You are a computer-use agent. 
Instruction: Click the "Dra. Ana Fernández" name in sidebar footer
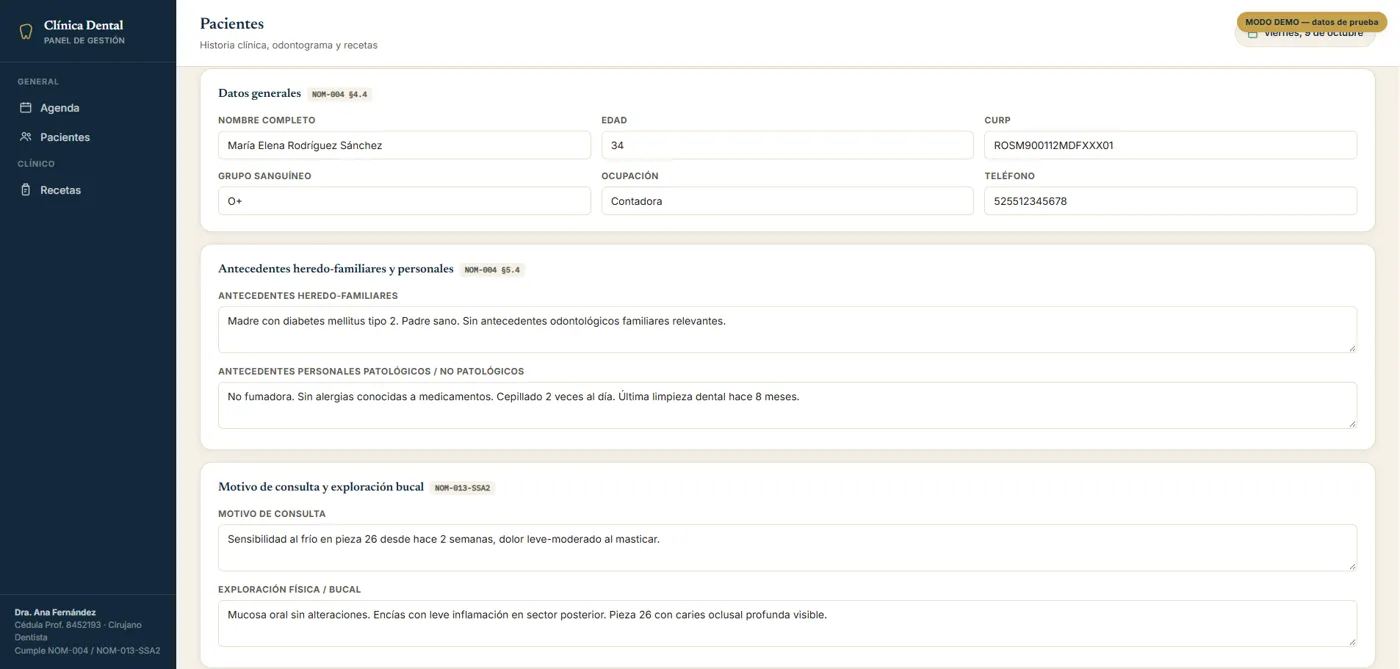click(55, 612)
